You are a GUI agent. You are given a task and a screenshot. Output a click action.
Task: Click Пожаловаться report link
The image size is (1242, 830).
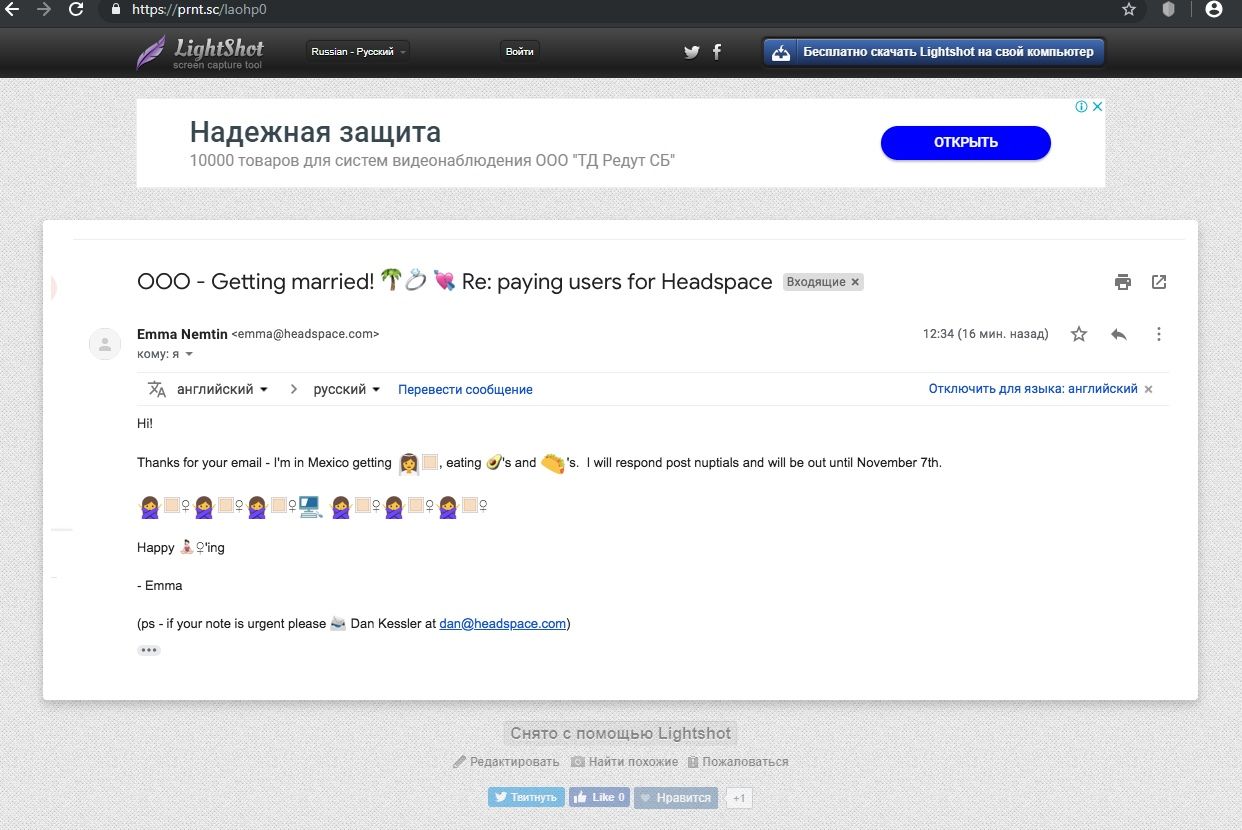(738, 762)
